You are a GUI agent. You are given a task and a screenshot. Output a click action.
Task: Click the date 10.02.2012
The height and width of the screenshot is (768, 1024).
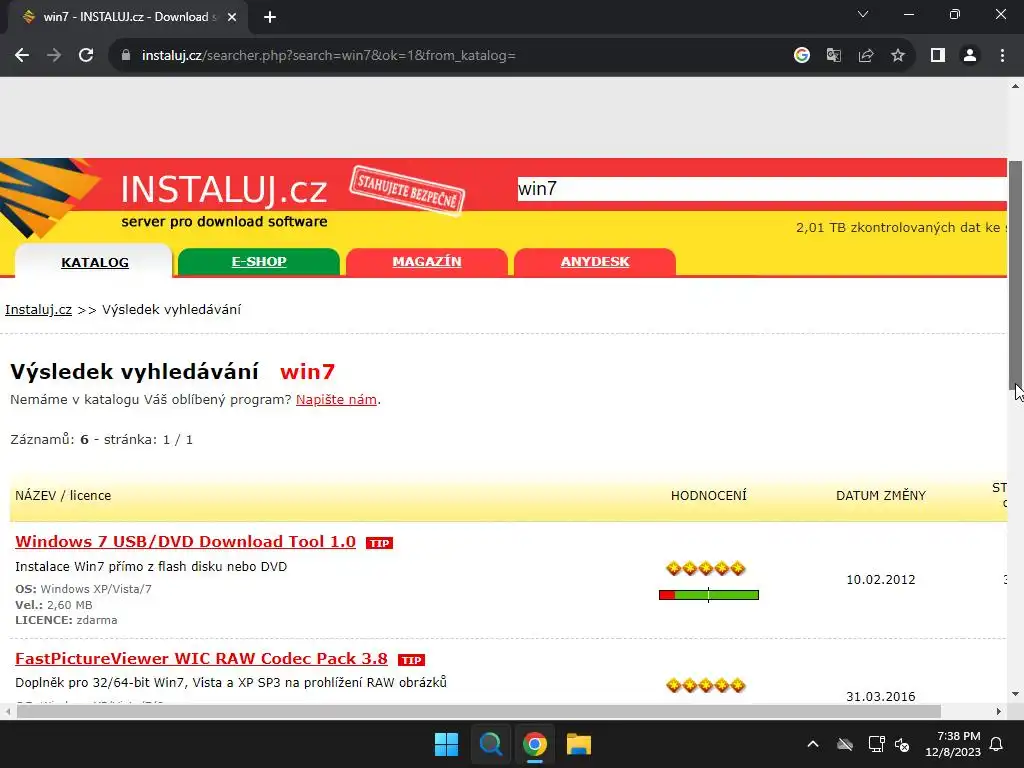click(881, 579)
